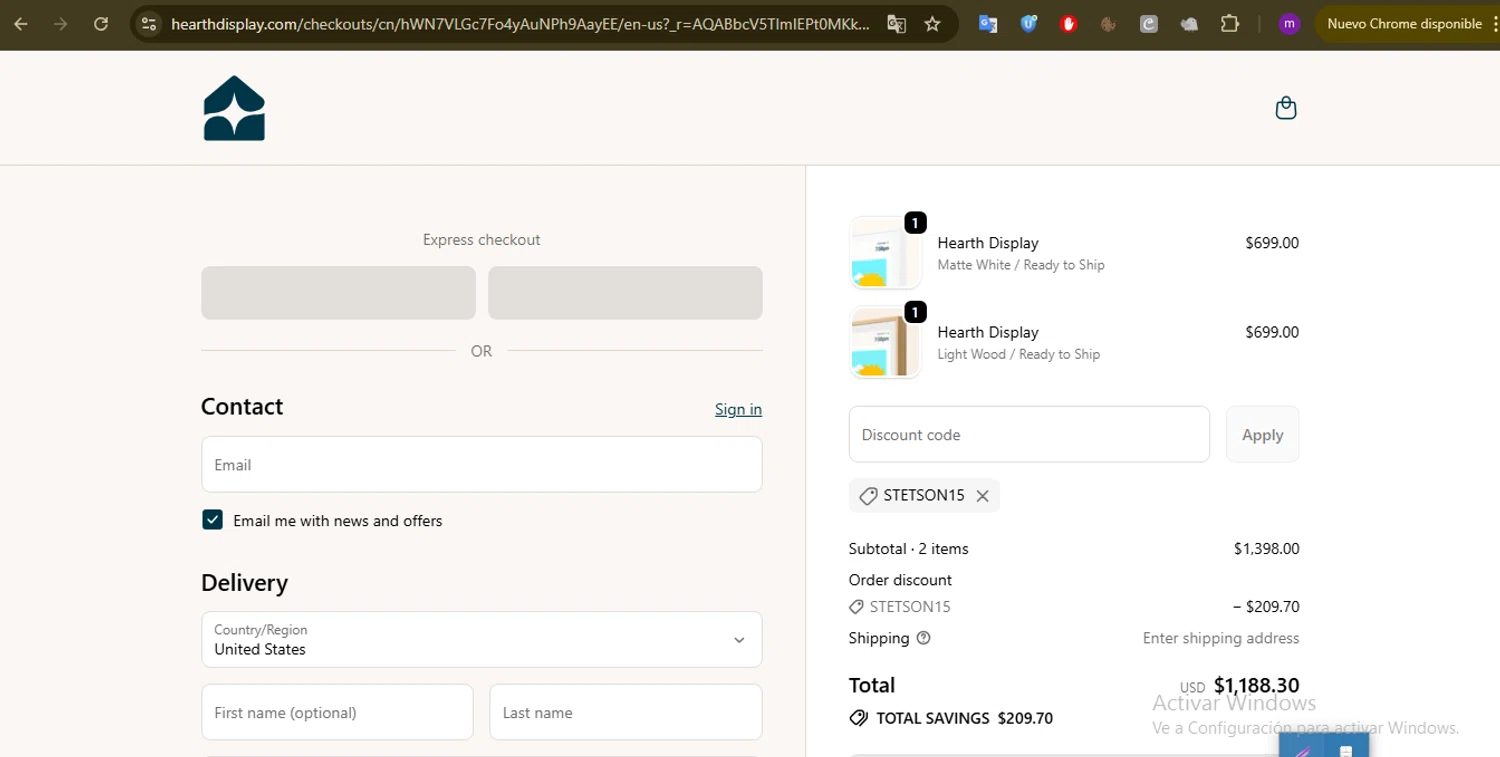Viewport: 1500px width, 757px height.
Task: Go back with browser back arrow
Action: point(20,24)
